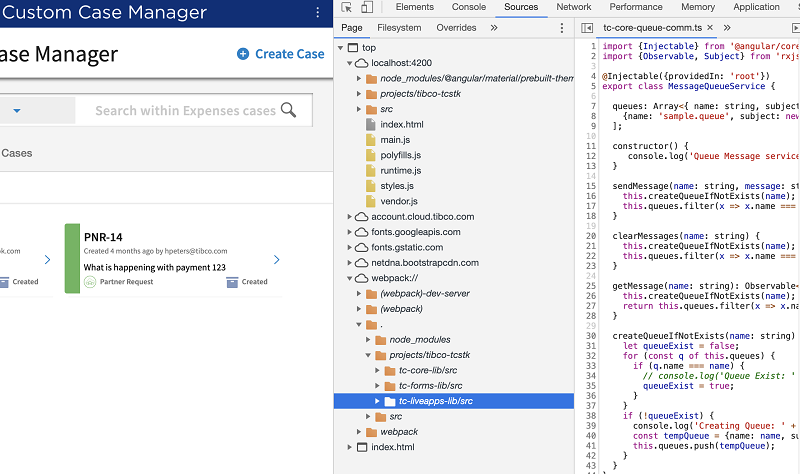This screenshot has height=474, width=800.
Task: Expand the bottom index.html frame
Action: 349,447
